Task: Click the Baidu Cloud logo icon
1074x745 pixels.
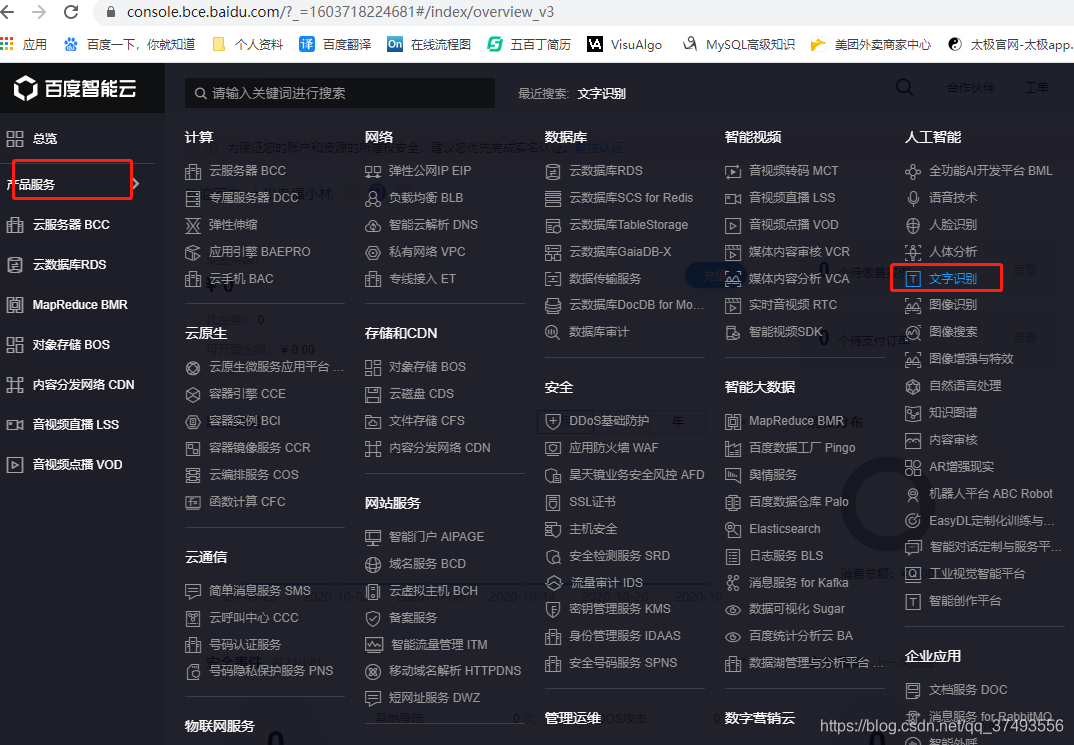Action: (x=26, y=88)
